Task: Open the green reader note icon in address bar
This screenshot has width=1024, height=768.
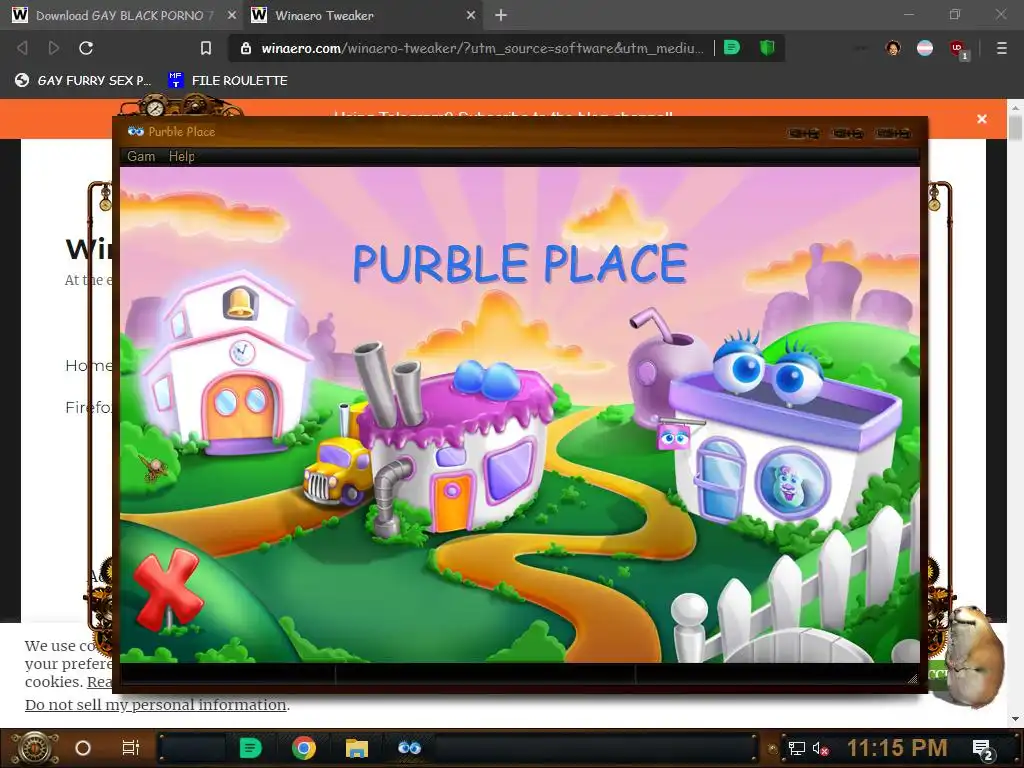Action: click(732, 48)
